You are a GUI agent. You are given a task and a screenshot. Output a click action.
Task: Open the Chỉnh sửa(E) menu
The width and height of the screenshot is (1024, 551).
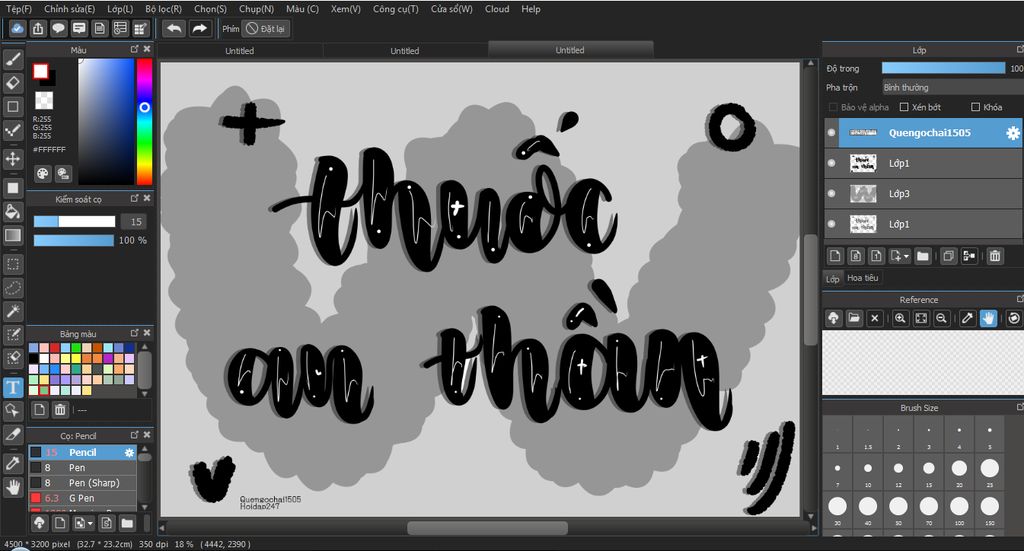[x=69, y=9]
